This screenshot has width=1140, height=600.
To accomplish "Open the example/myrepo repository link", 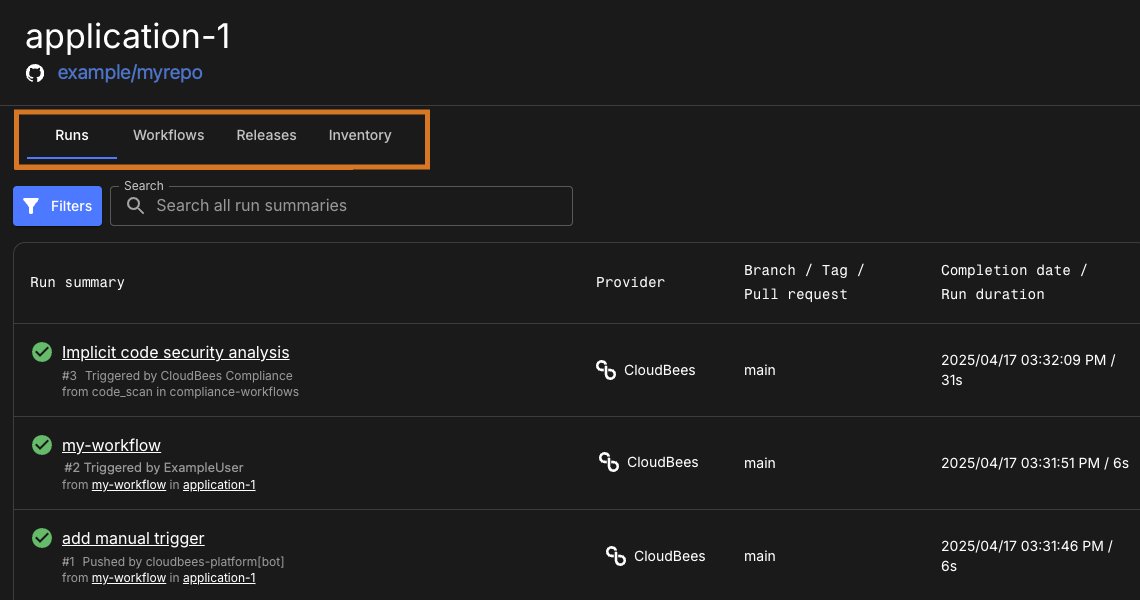I will click(x=130, y=72).
